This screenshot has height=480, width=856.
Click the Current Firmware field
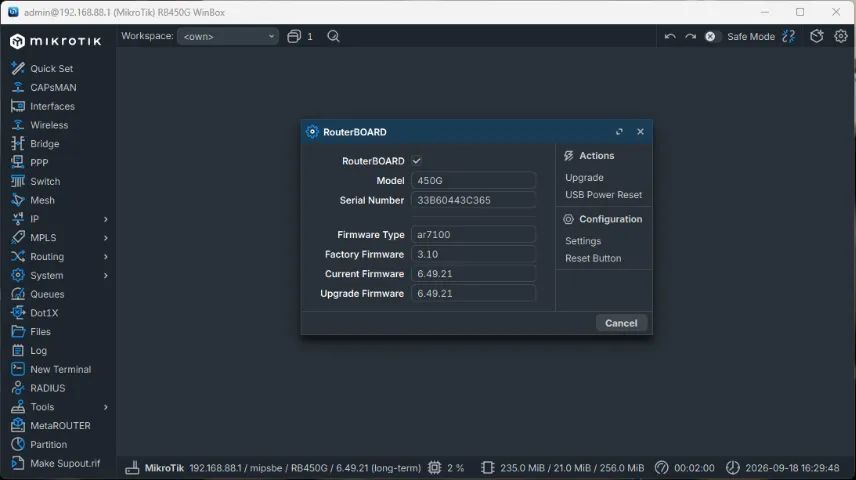point(473,274)
